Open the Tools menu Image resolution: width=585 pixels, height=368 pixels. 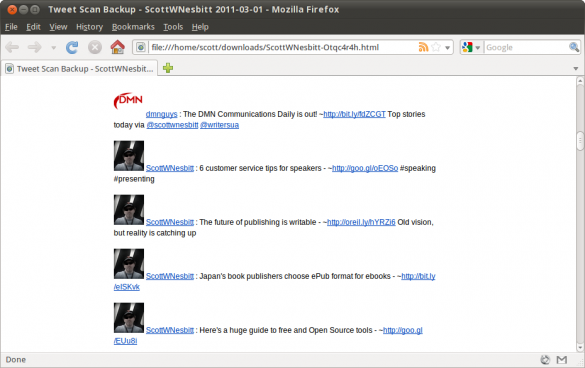point(173,27)
